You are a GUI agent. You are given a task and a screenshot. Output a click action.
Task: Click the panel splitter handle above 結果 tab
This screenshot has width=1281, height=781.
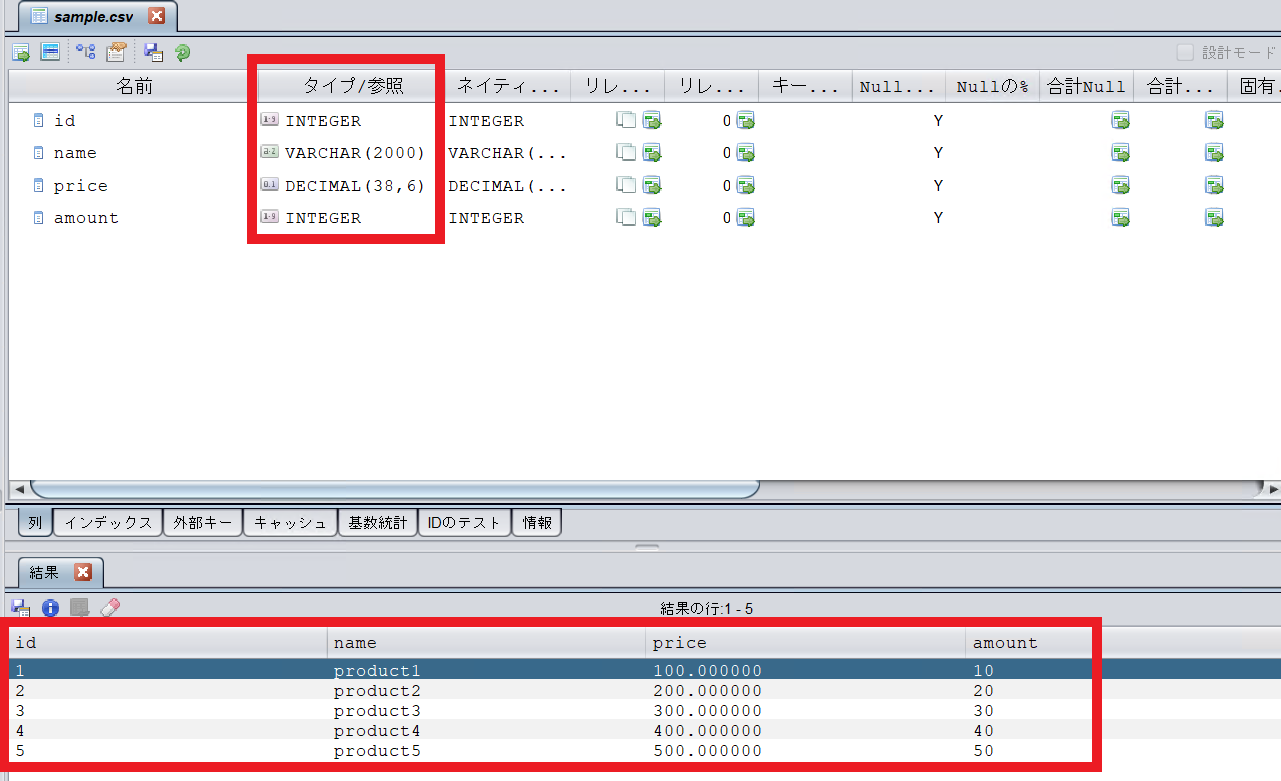pyautogui.click(x=647, y=547)
